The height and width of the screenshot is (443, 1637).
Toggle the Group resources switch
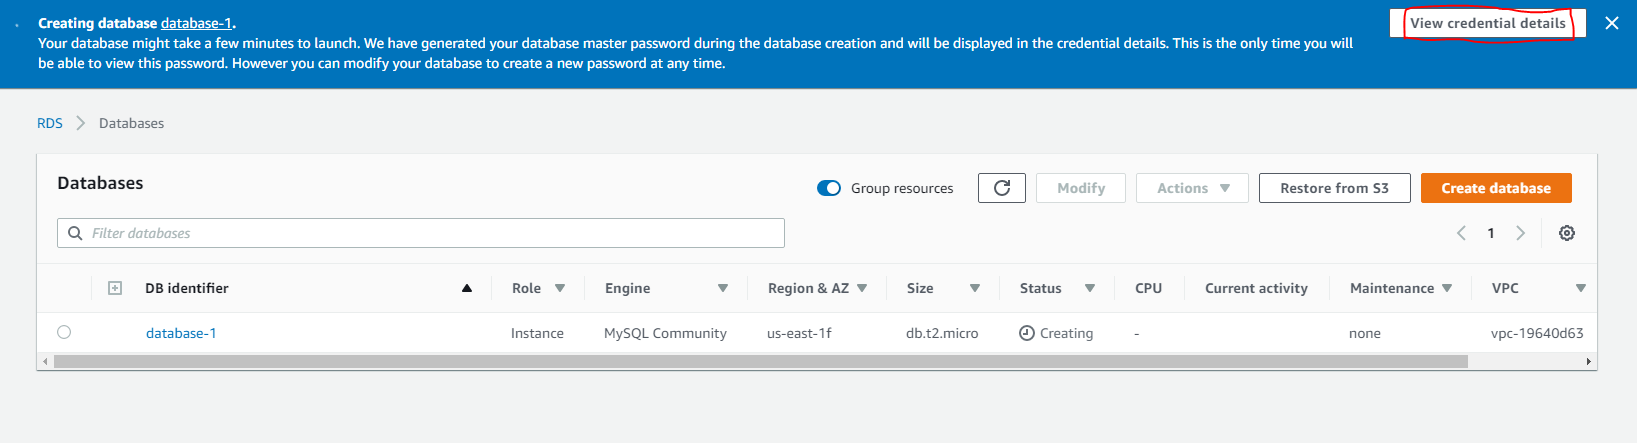point(829,188)
